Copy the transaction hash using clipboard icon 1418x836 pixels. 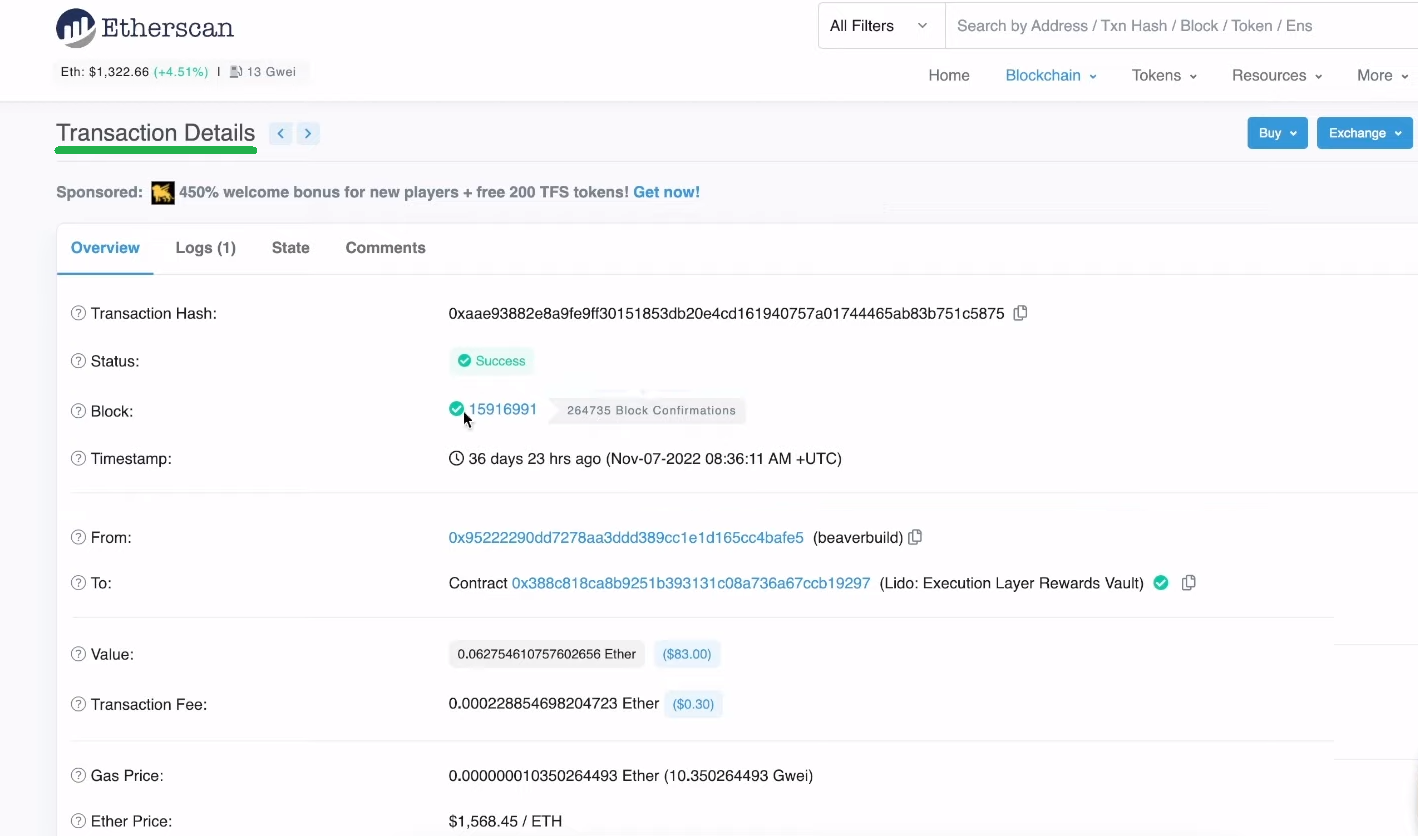point(1020,313)
